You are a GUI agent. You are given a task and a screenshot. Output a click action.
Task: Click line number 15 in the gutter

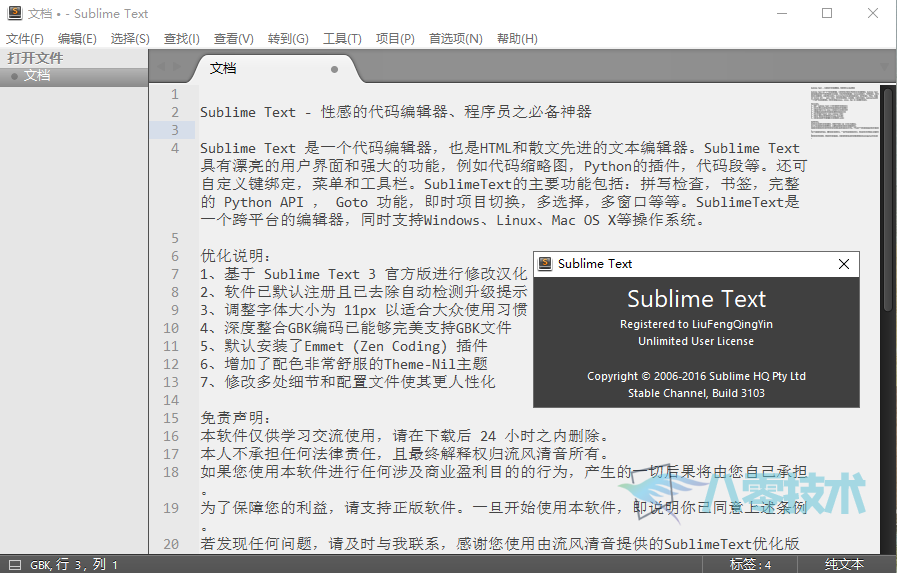[171, 418]
